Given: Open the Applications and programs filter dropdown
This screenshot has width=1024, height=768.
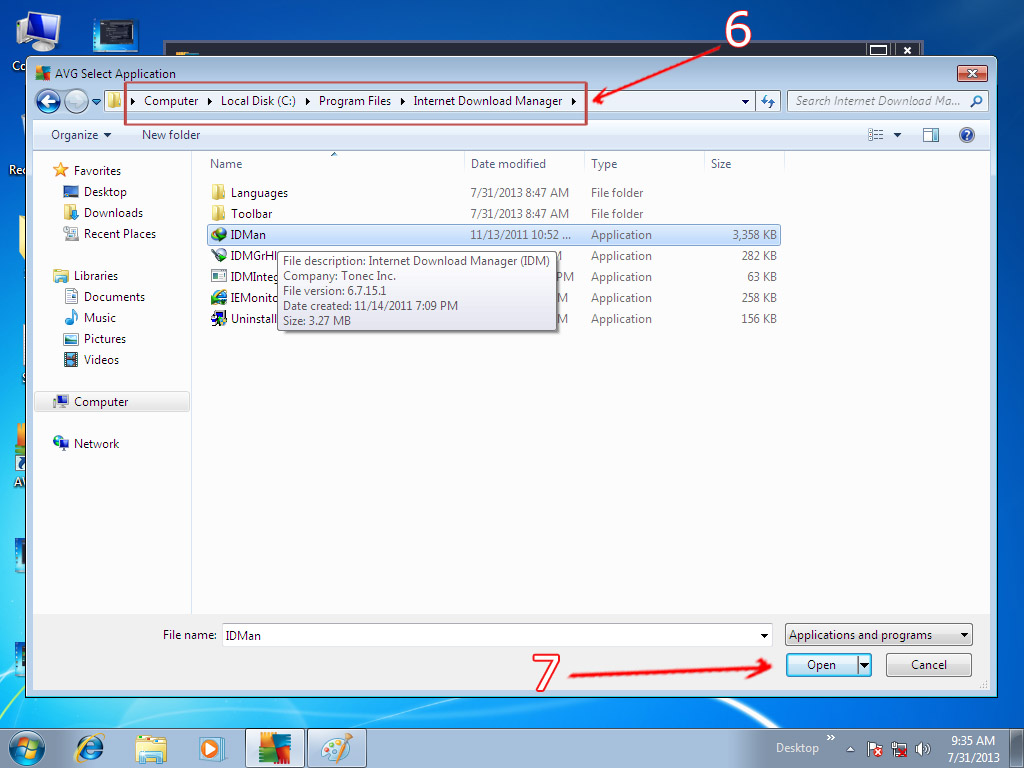Looking at the screenshot, I should (877, 634).
